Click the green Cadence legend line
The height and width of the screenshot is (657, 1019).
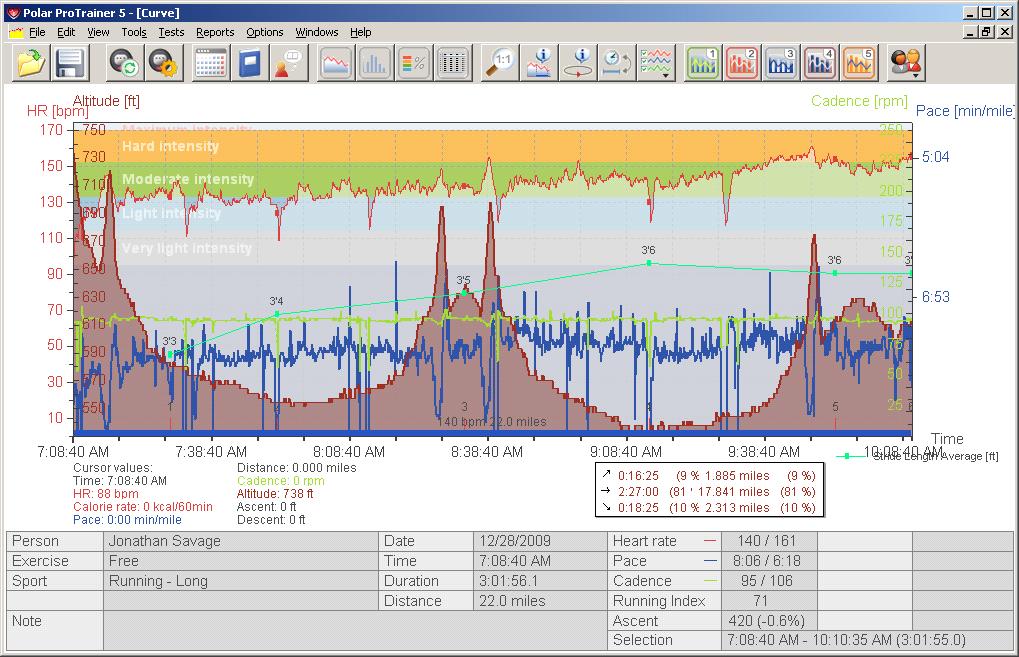(710, 581)
